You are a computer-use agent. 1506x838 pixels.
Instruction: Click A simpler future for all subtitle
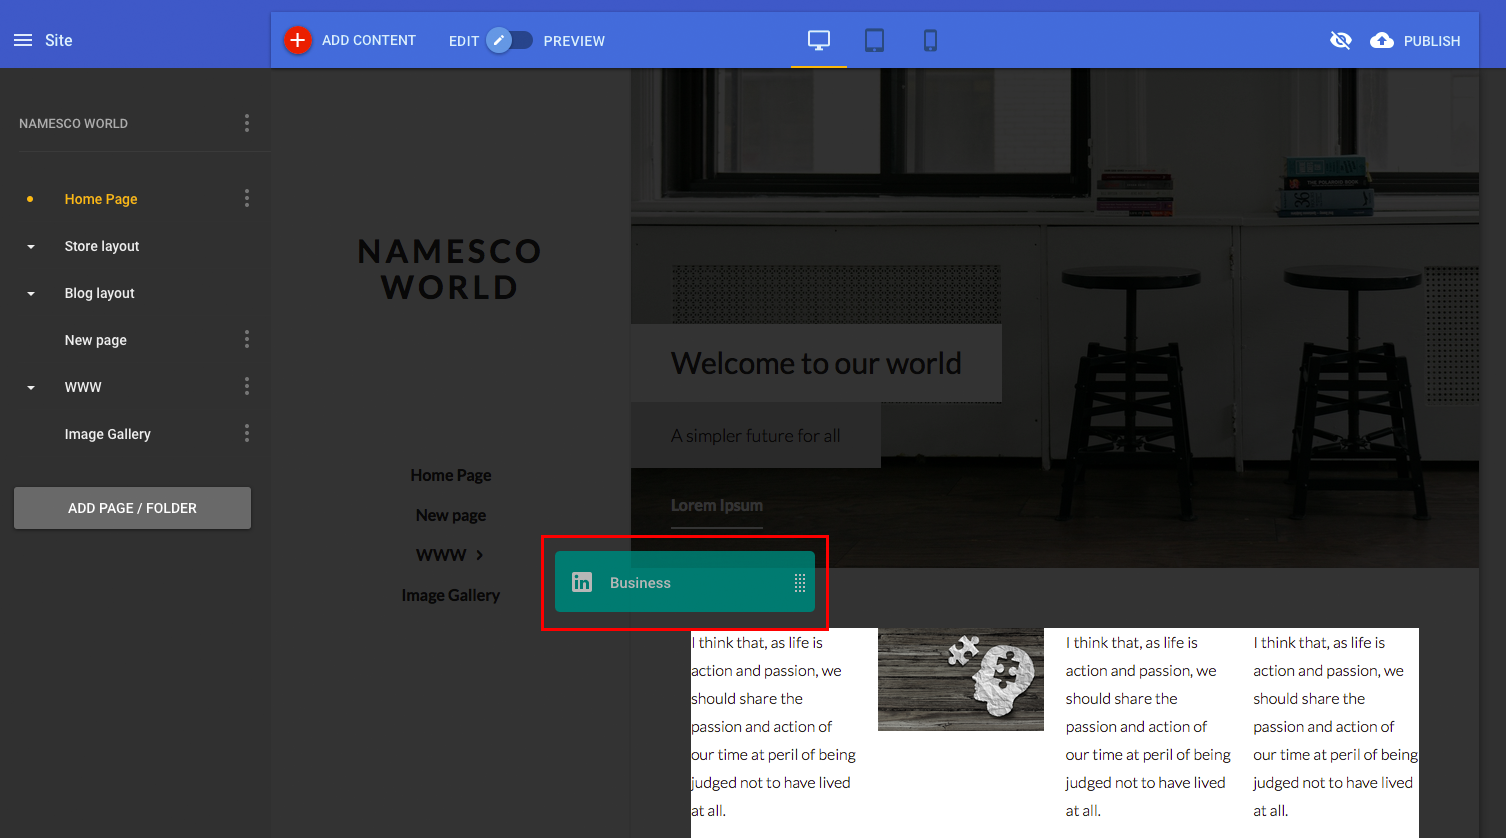756,436
